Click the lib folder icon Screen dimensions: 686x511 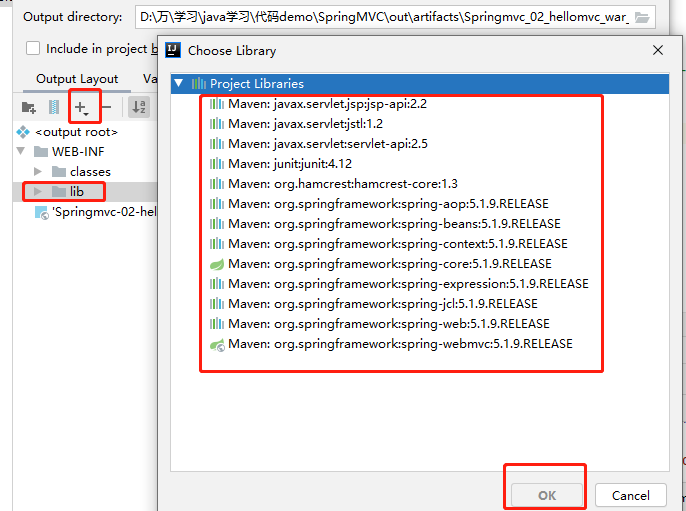59,192
